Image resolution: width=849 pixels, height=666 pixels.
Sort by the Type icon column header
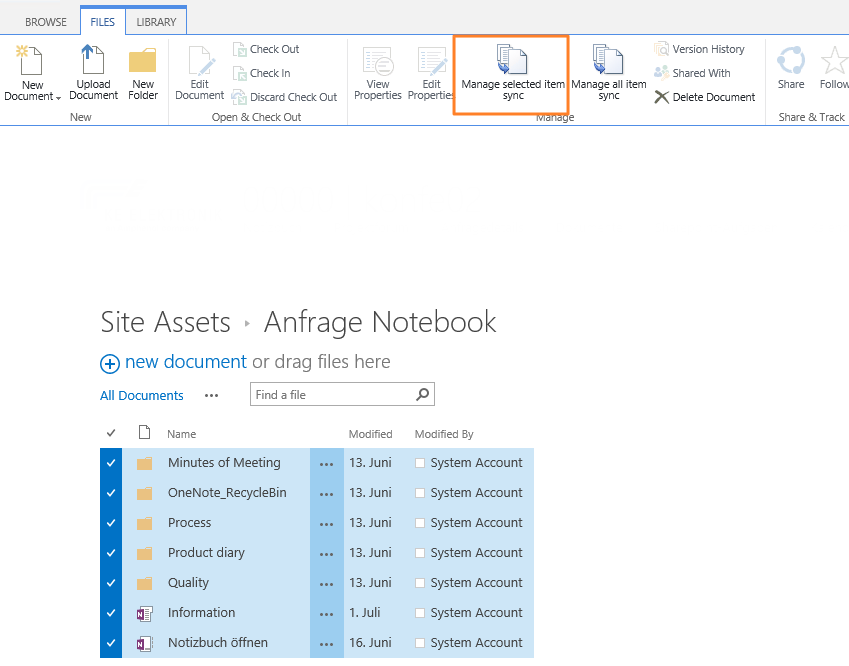pyautogui.click(x=145, y=432)
